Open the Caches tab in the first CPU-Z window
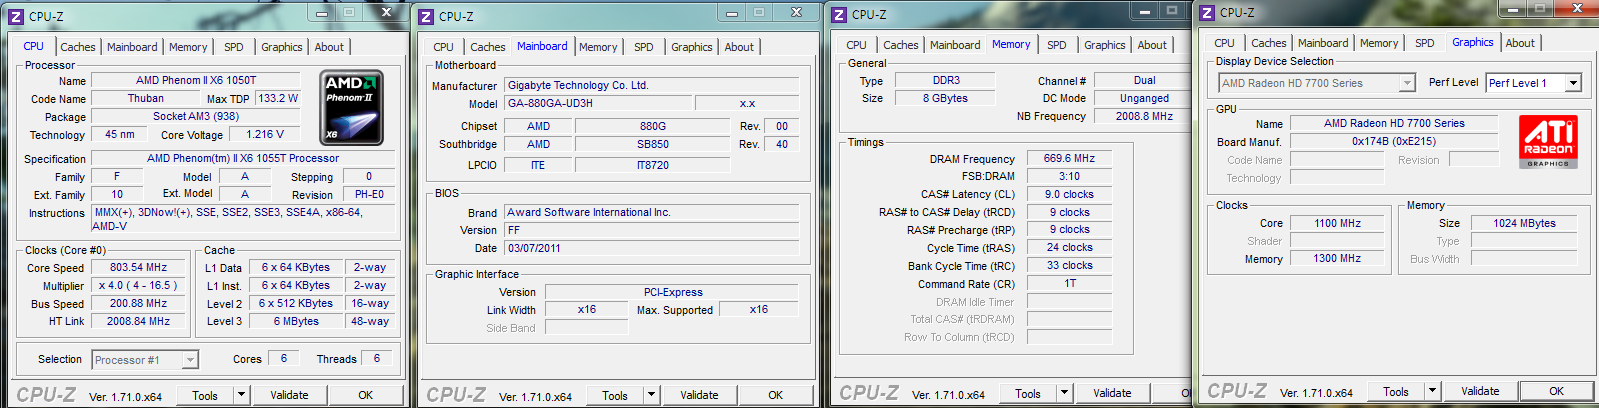This screenshot has height=408, width=1599. click(78, 47)
